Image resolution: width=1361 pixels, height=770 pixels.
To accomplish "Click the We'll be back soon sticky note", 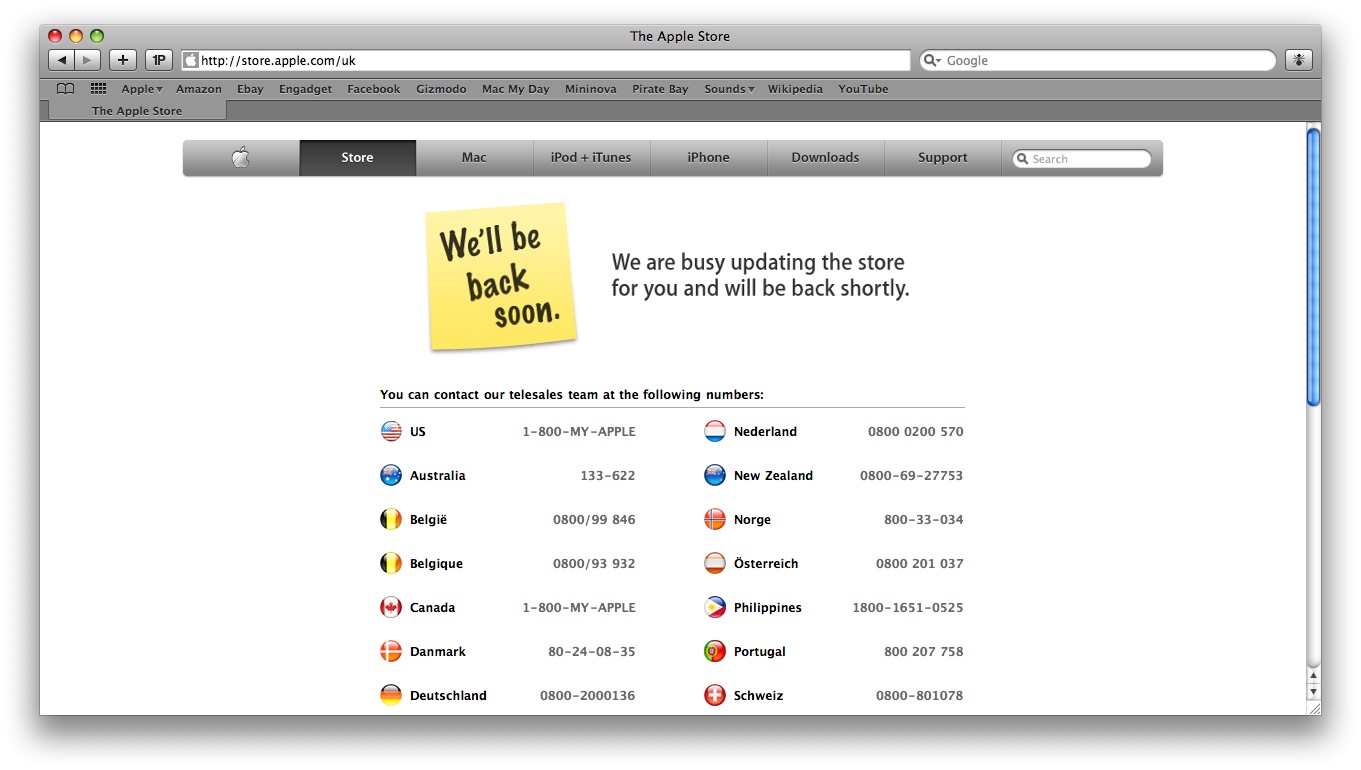I will (x=501, y=276).
